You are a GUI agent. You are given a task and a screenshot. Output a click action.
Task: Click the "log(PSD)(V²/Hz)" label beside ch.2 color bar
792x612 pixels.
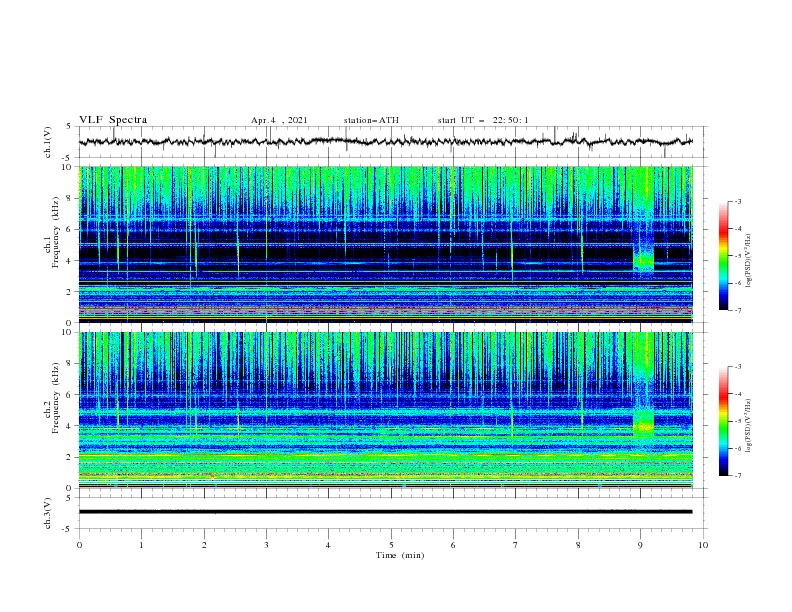(x=749, y=426)
